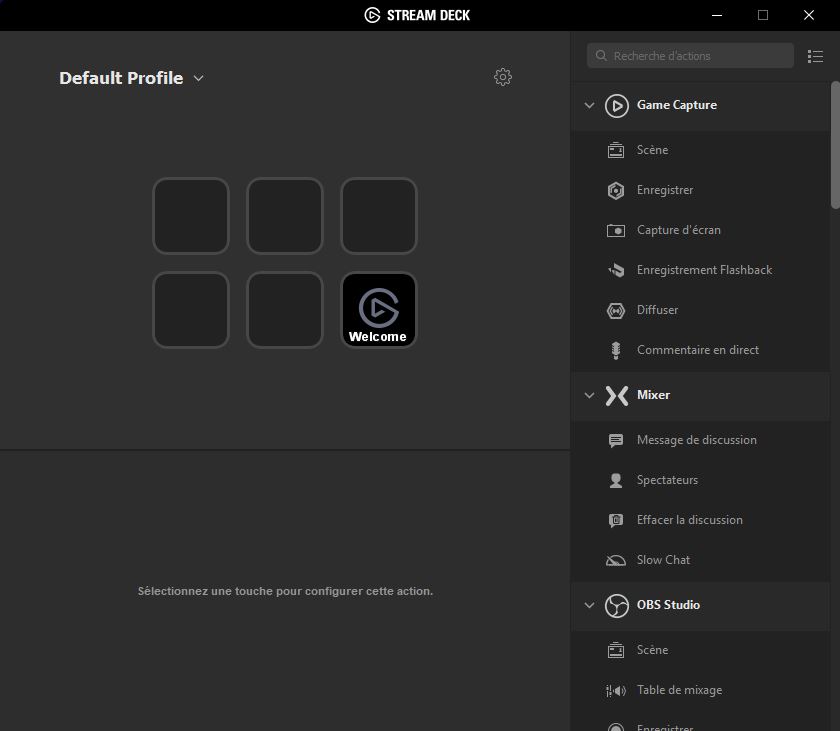
Task: Open the profile settings gear icon
Action: tap(502, 77)
